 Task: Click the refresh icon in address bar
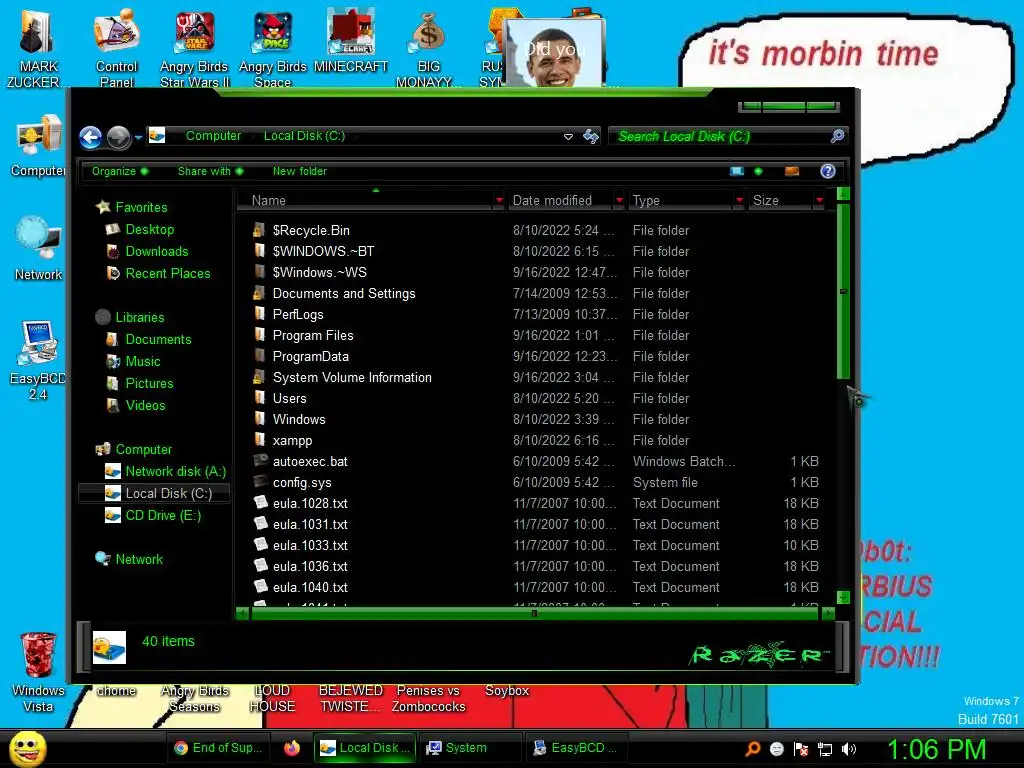(591, 136)
